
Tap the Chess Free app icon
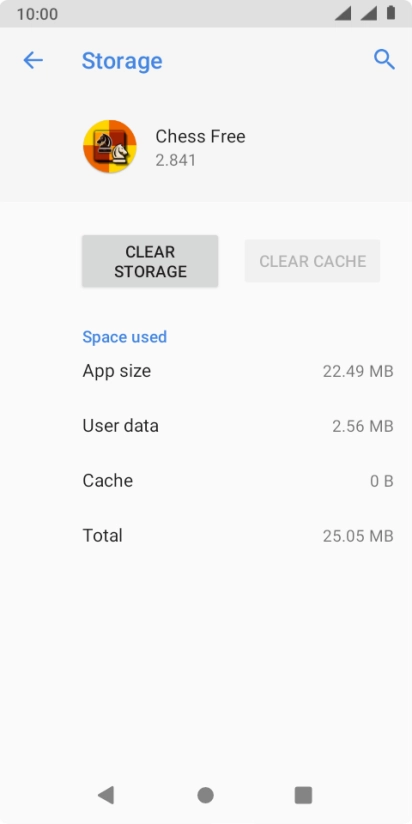click(110, 147)
